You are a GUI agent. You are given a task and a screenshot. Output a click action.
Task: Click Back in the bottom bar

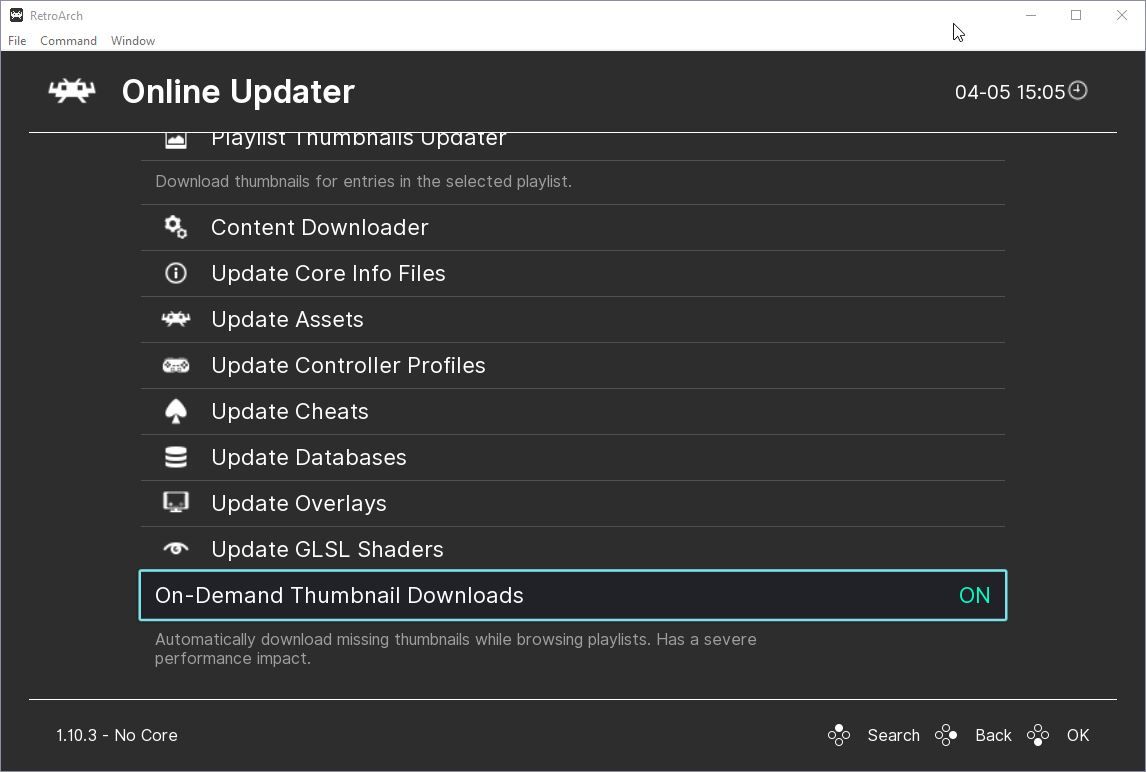(x=993, y=735)
